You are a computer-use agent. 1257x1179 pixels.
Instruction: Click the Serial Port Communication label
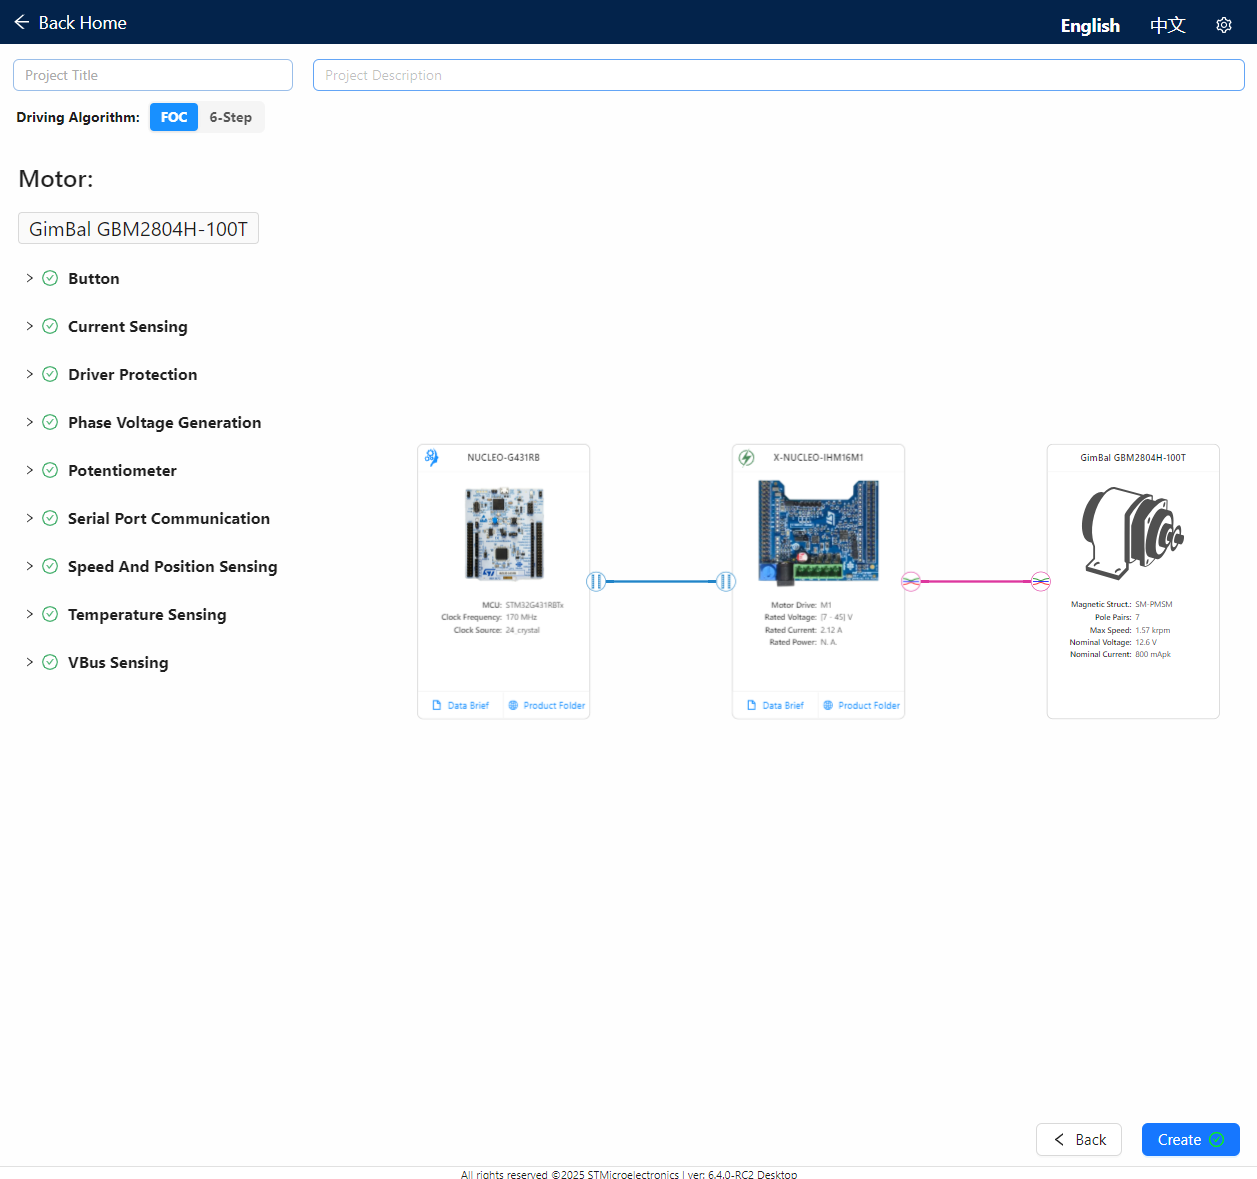tap(169, 518)
